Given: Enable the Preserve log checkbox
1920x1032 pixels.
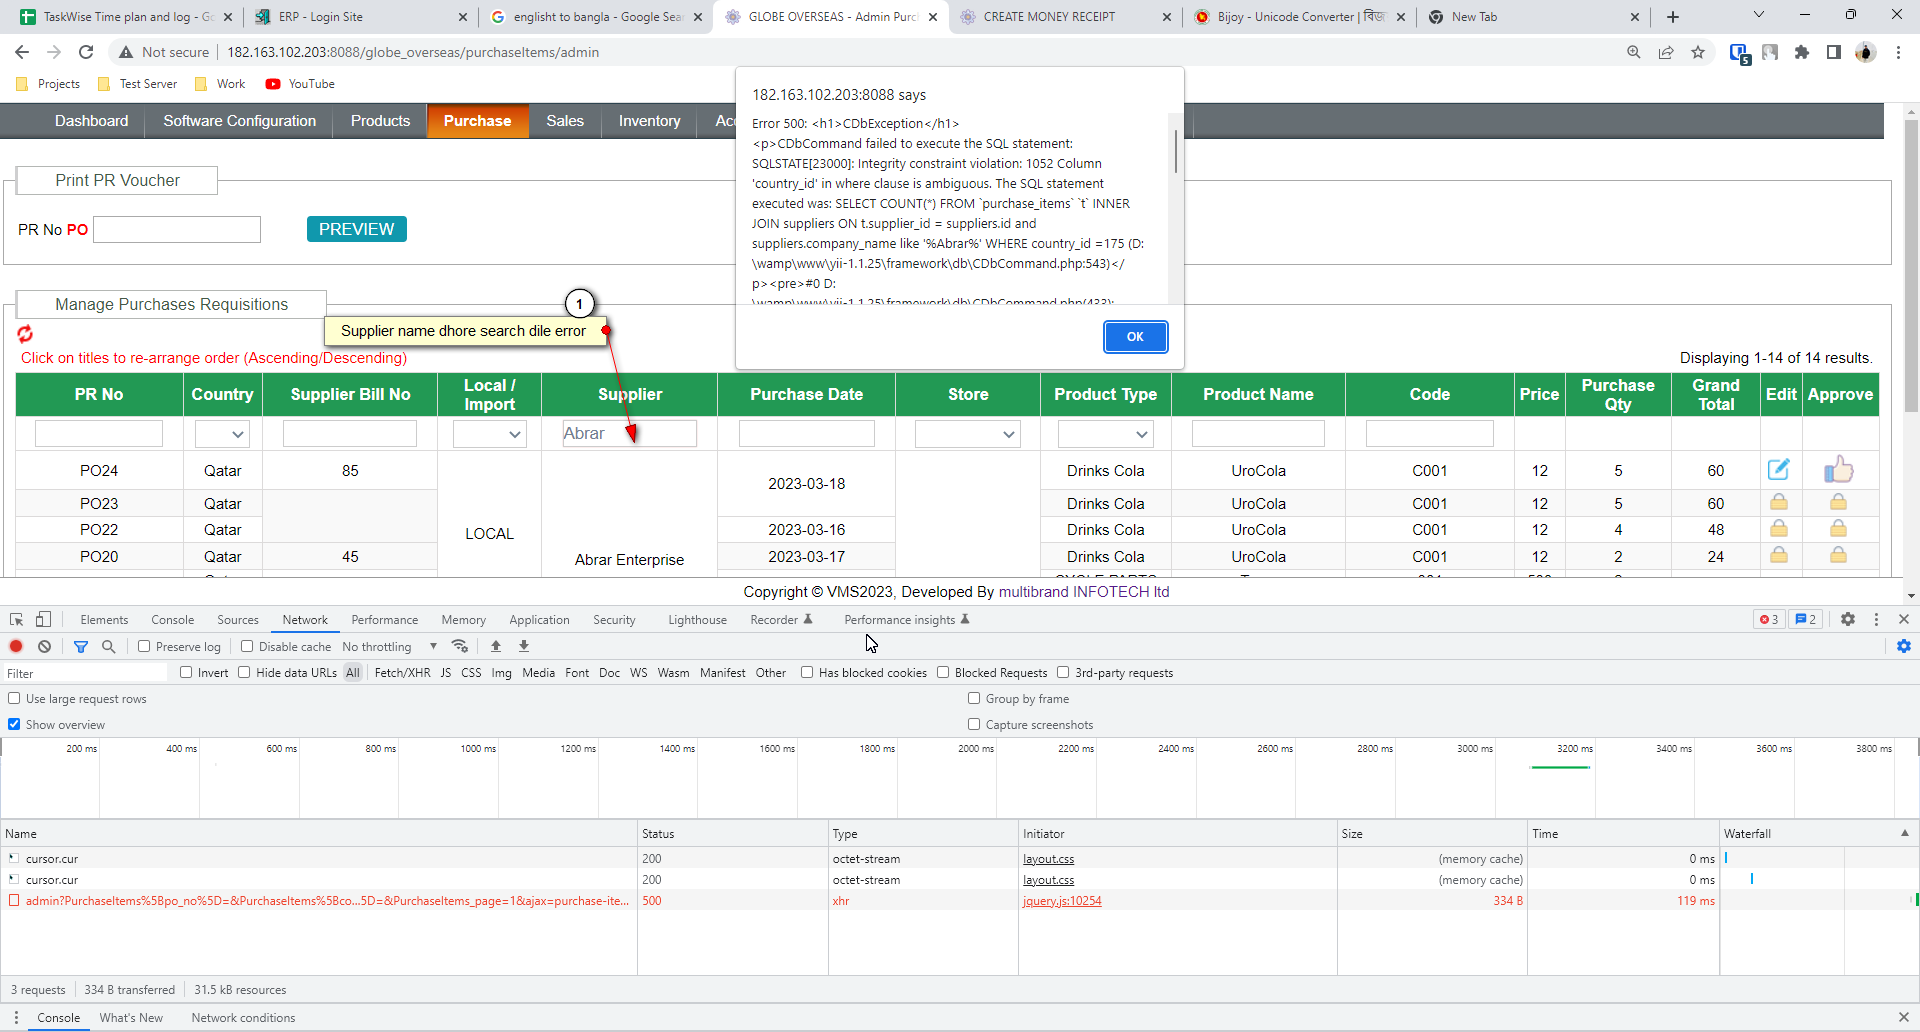Looking at the screenshot, I should pyautogui.click(x=144, y=646).
